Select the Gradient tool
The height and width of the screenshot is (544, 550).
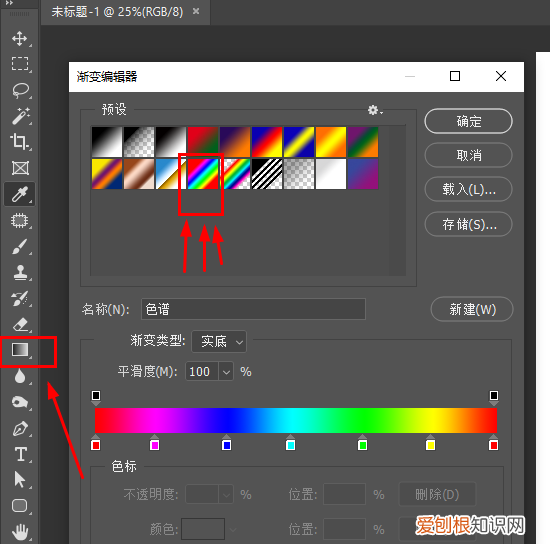(20, 350)
